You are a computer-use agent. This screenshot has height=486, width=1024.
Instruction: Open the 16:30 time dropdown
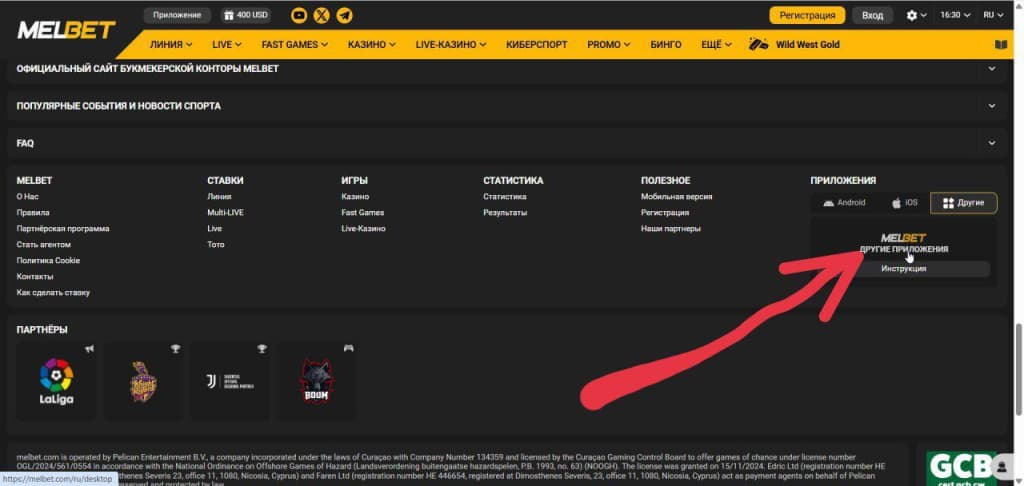tap(955, 15)
